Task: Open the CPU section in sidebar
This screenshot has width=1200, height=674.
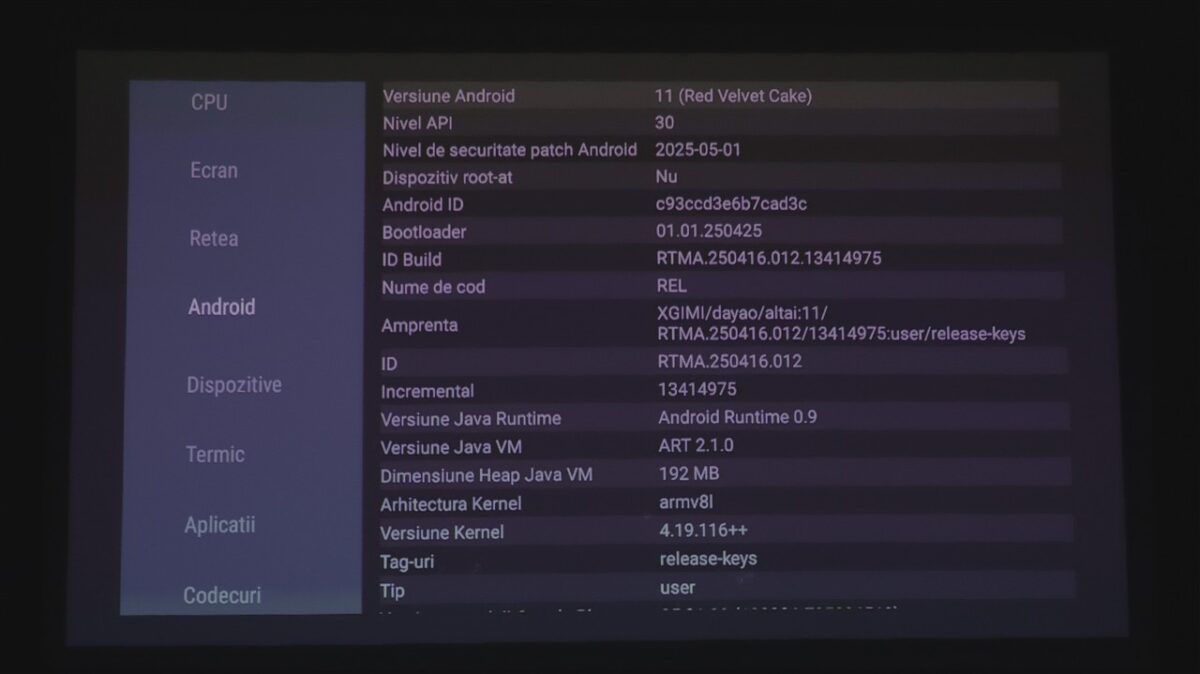Action: point(209,102)
